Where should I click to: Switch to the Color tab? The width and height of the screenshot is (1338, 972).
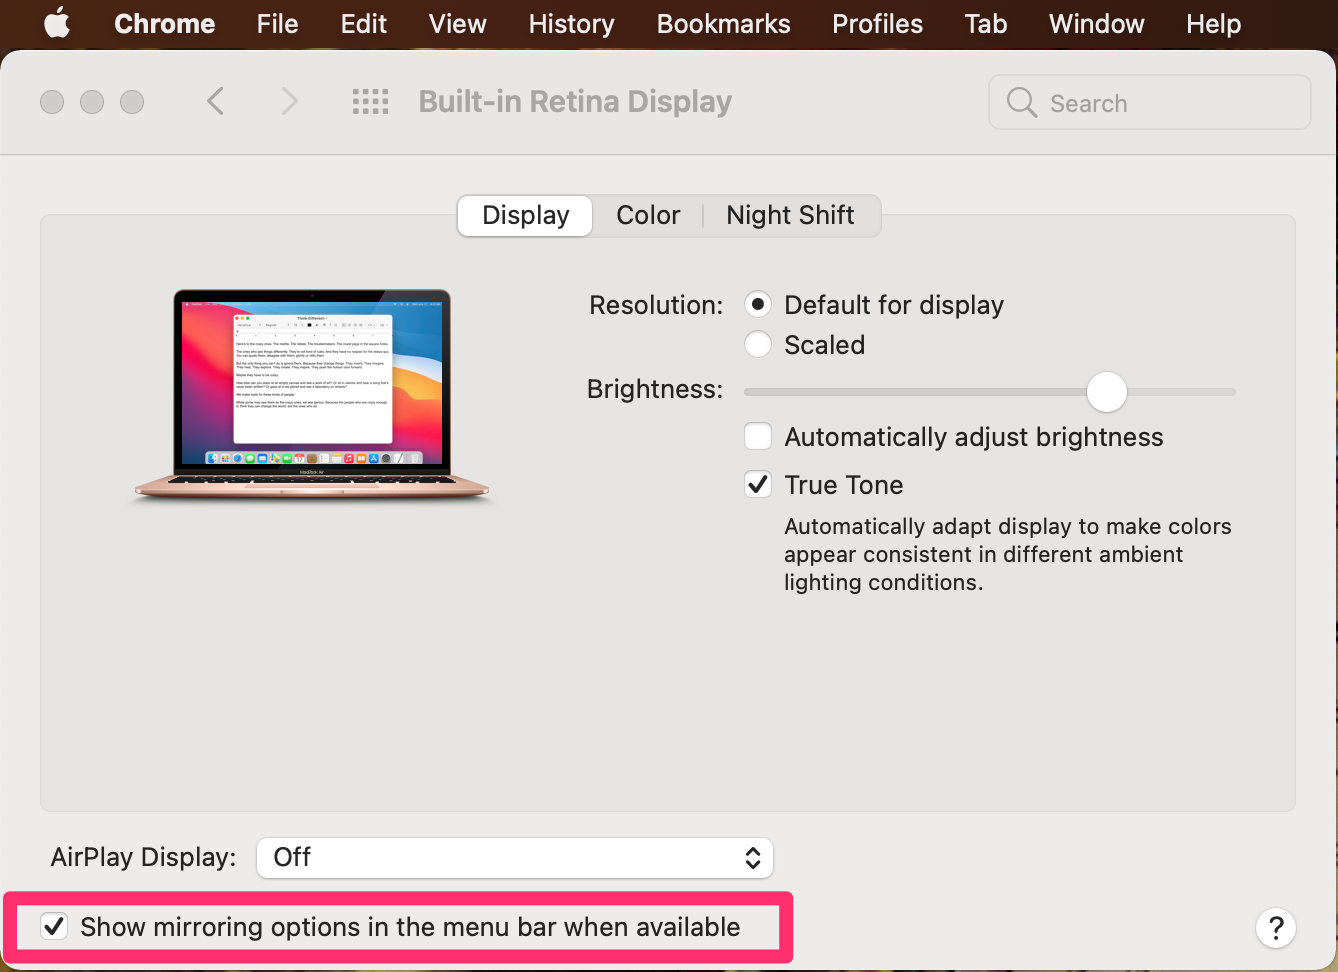click(648, 215)
